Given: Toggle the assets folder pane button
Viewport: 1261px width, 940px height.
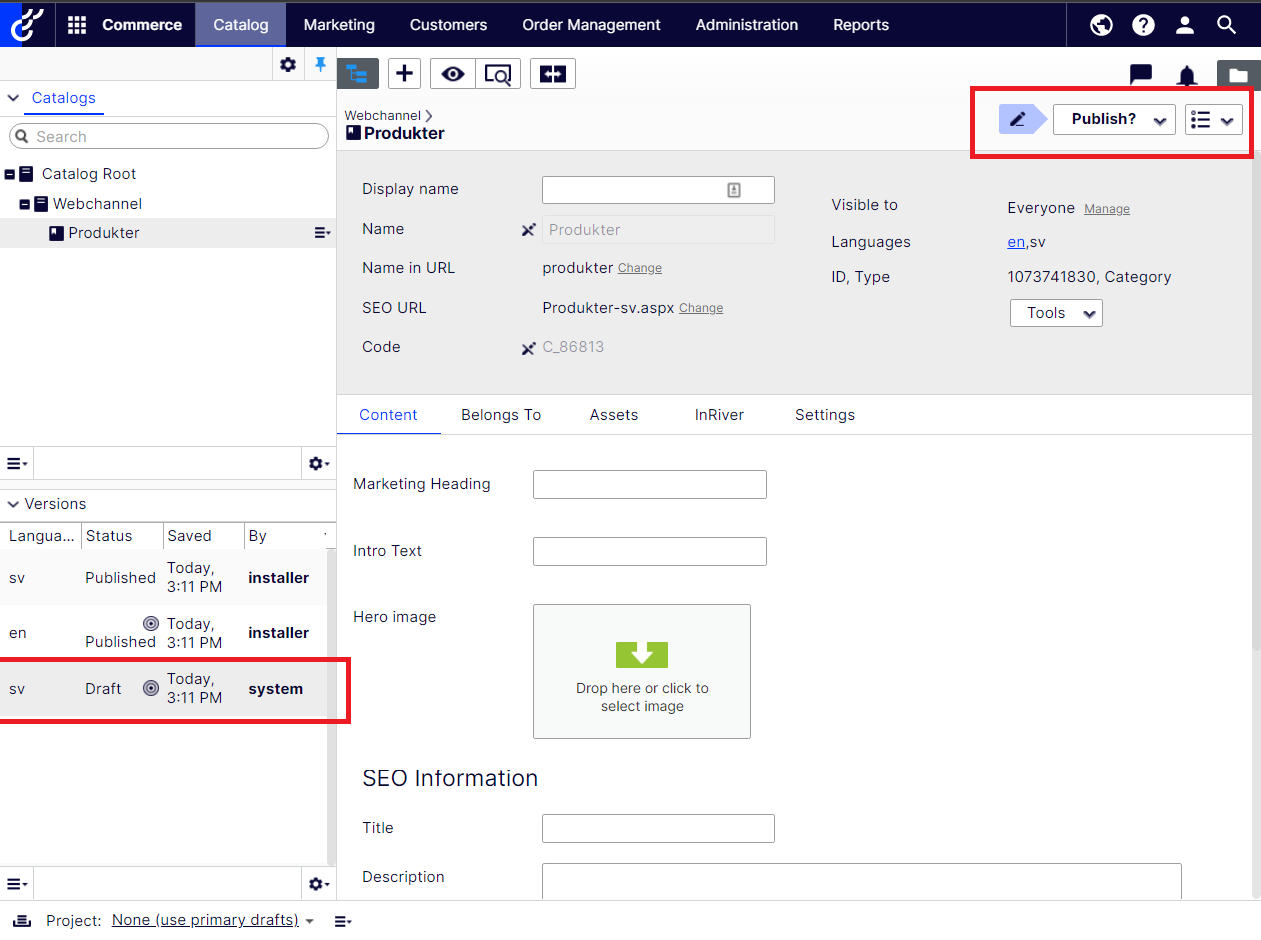Looking at the screenshot, I should [1238, 75].
